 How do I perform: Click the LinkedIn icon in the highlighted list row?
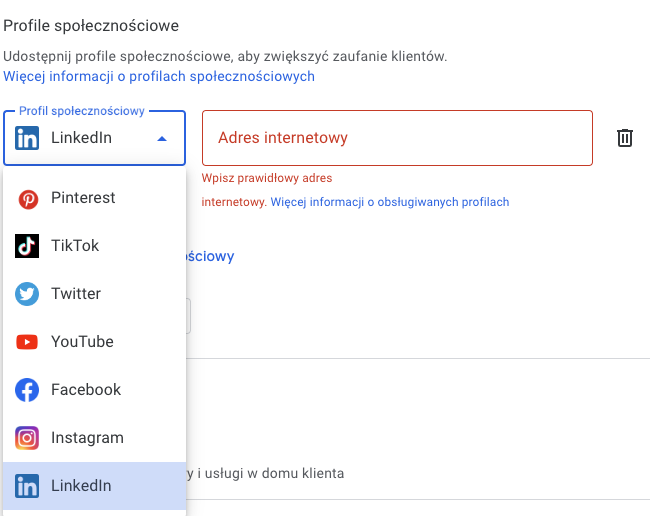point(27,486)
